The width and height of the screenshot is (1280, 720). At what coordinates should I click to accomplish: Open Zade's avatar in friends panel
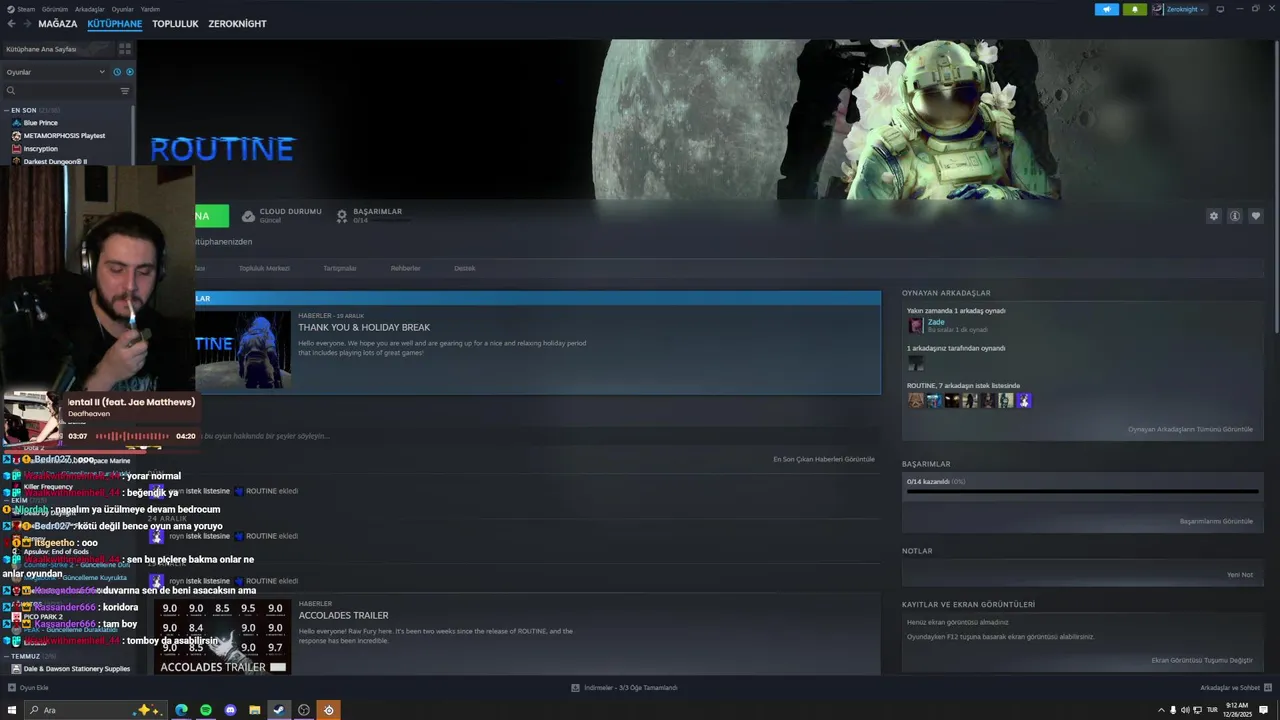915,325
